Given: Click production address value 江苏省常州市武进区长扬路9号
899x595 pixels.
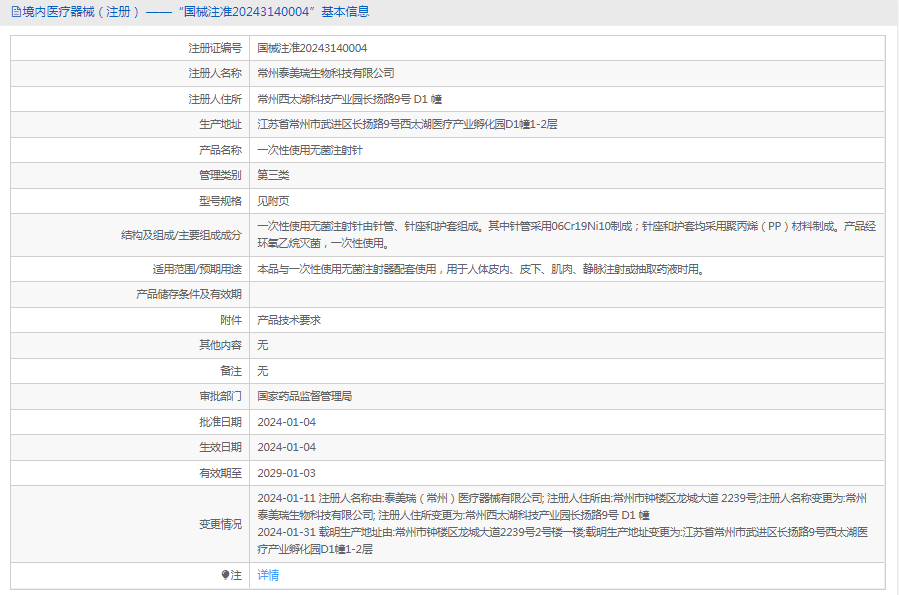Looking at the screenshot, I should [x=407, y=124].
